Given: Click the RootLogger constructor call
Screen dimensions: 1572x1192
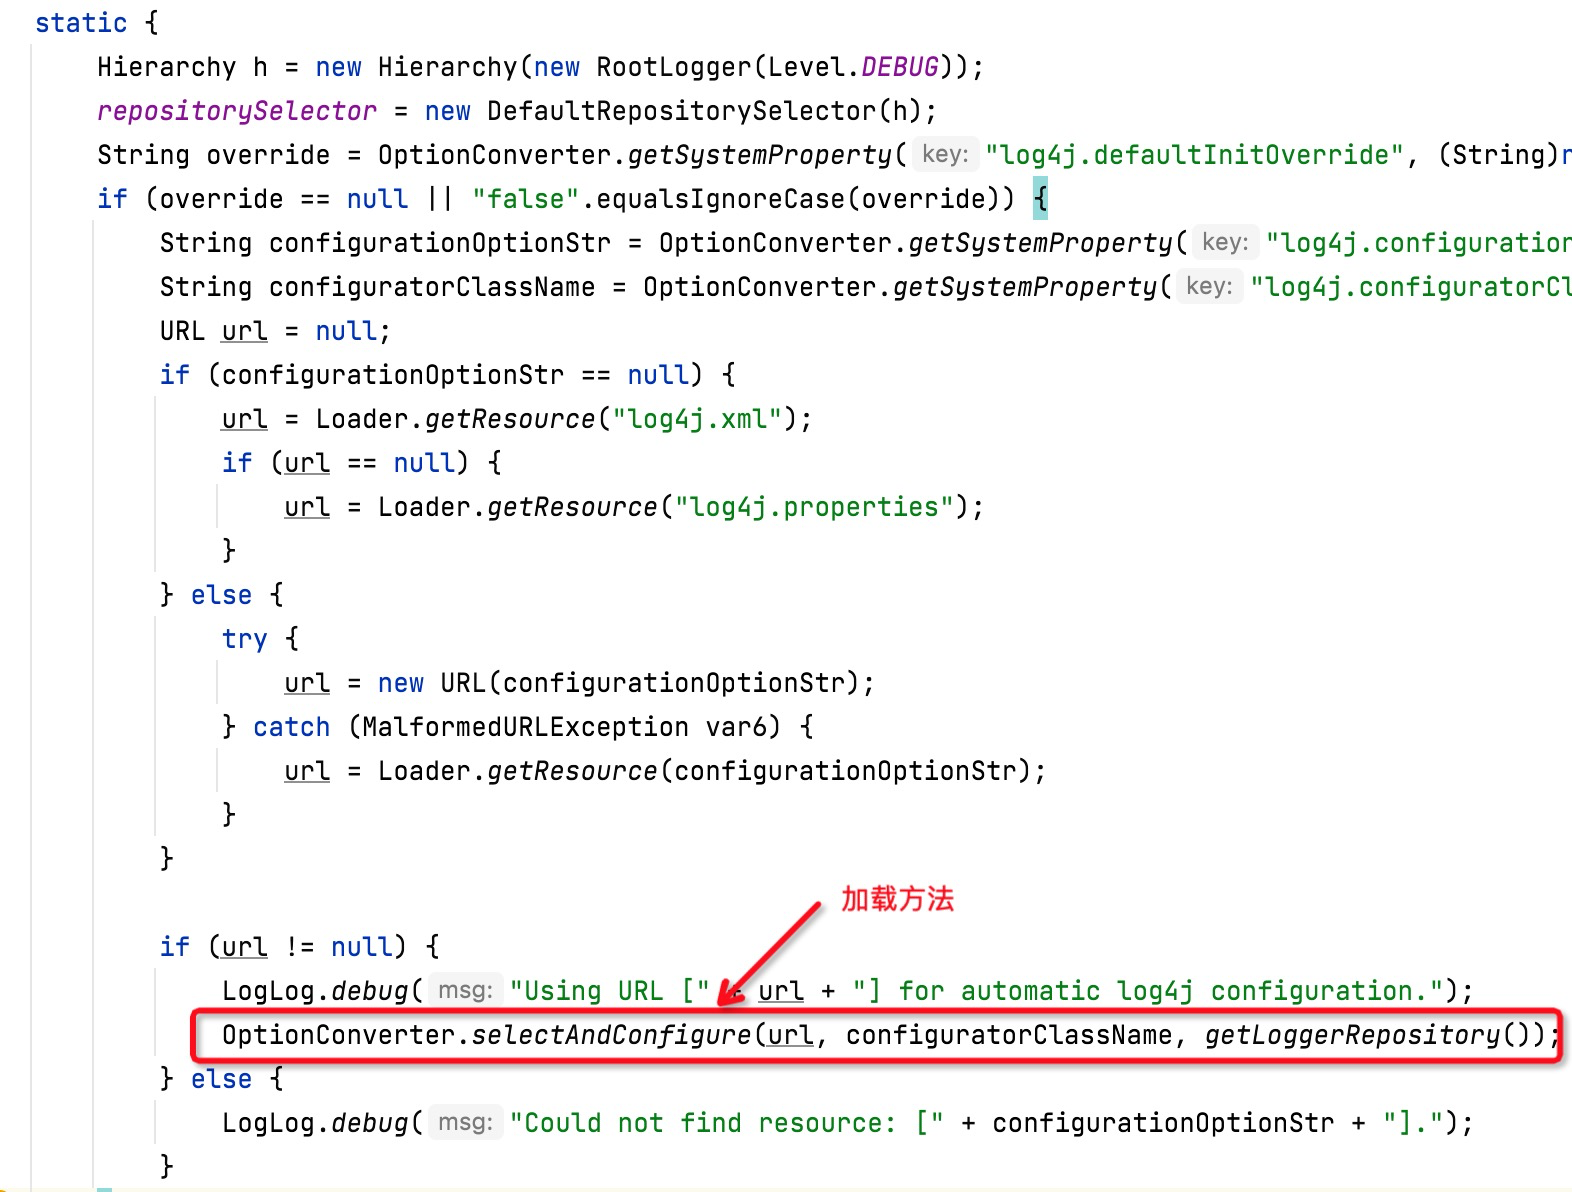Looking at the screenshot, I should pyautogui.click(x=673, y=67).
